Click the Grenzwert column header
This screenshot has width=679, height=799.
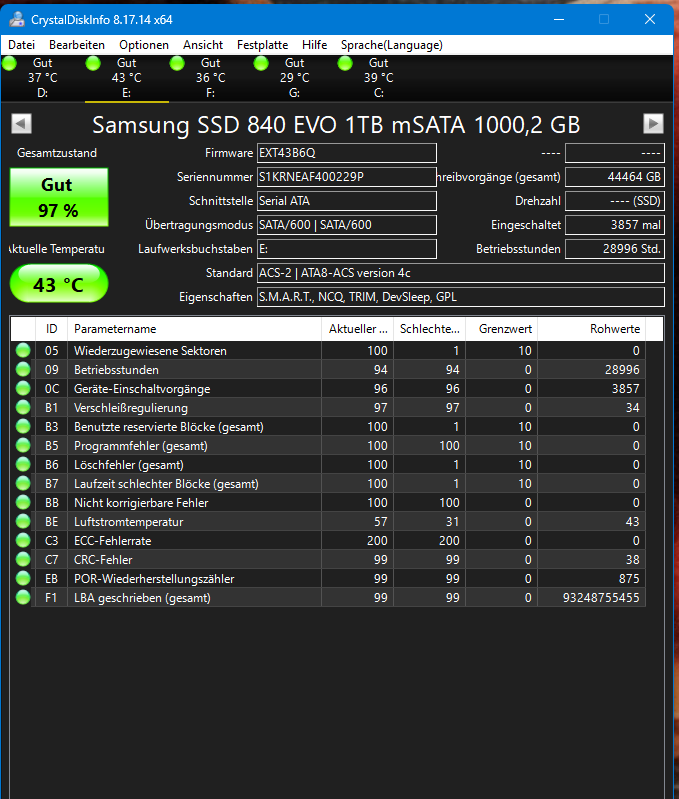[502, 329]
